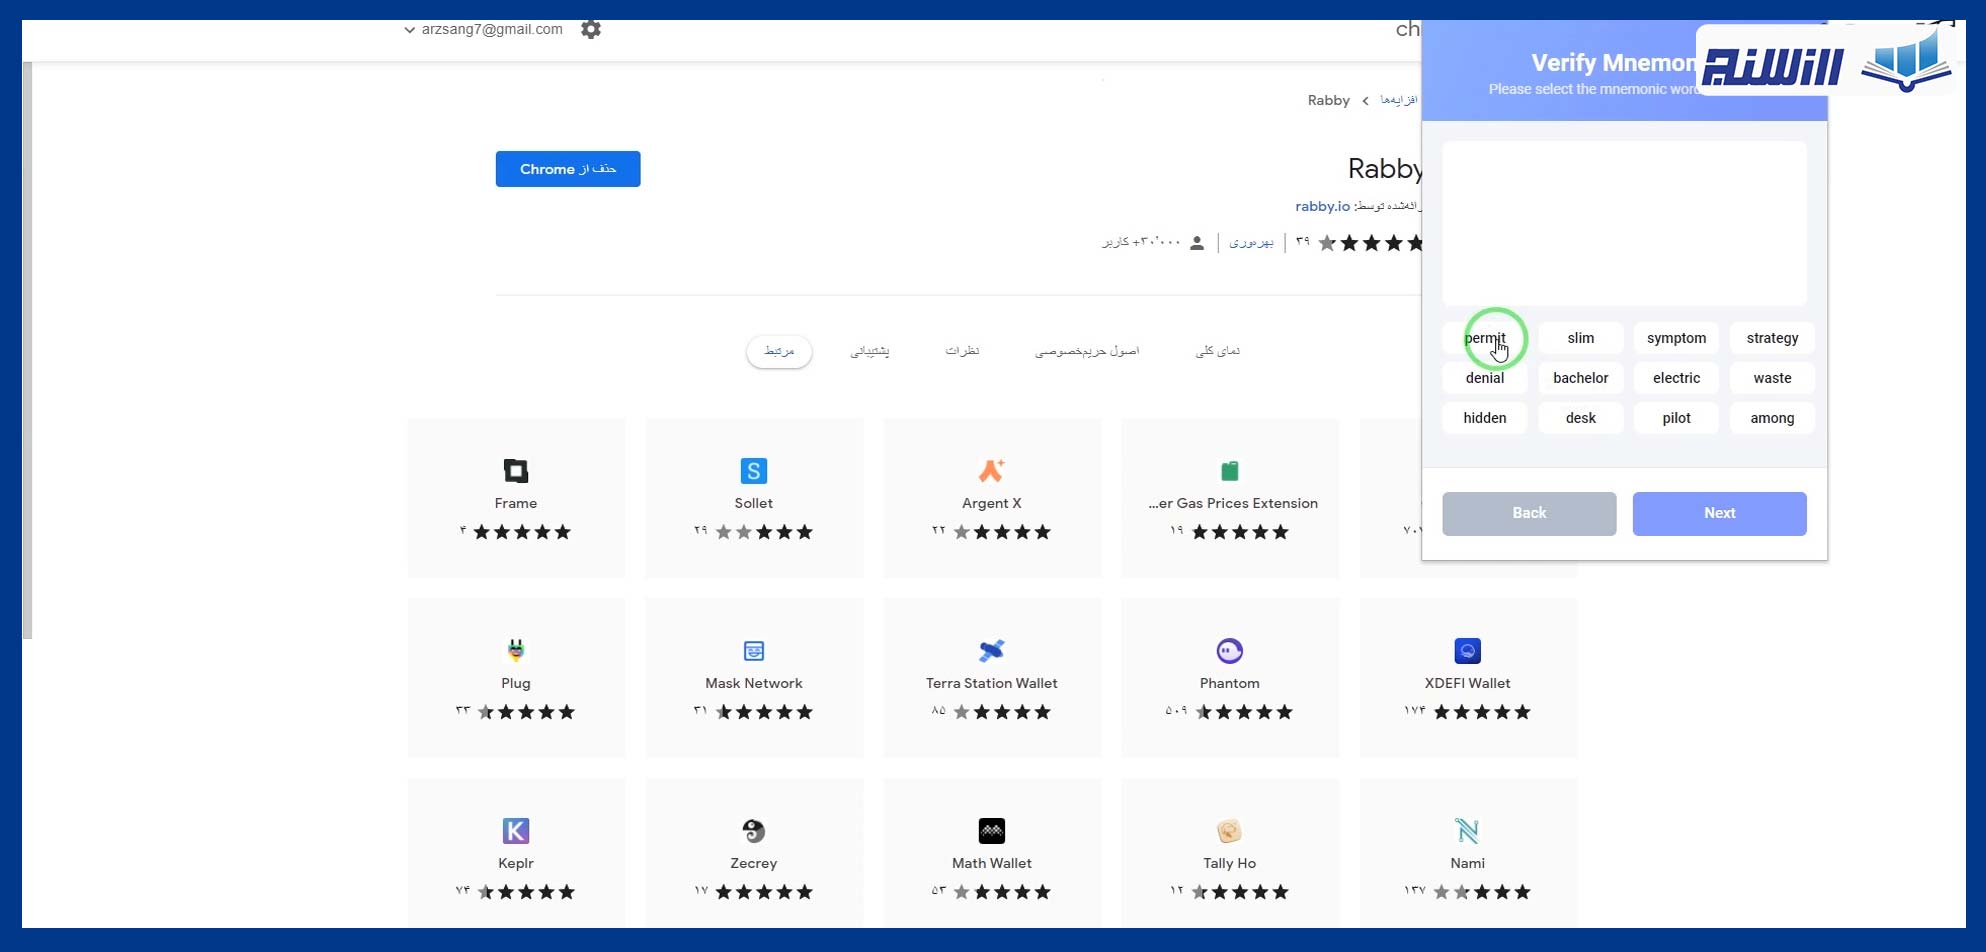Click the Gas Prices Extension icon
The height and width of the screenshot is (952, 1986).
click(1230, 471)
